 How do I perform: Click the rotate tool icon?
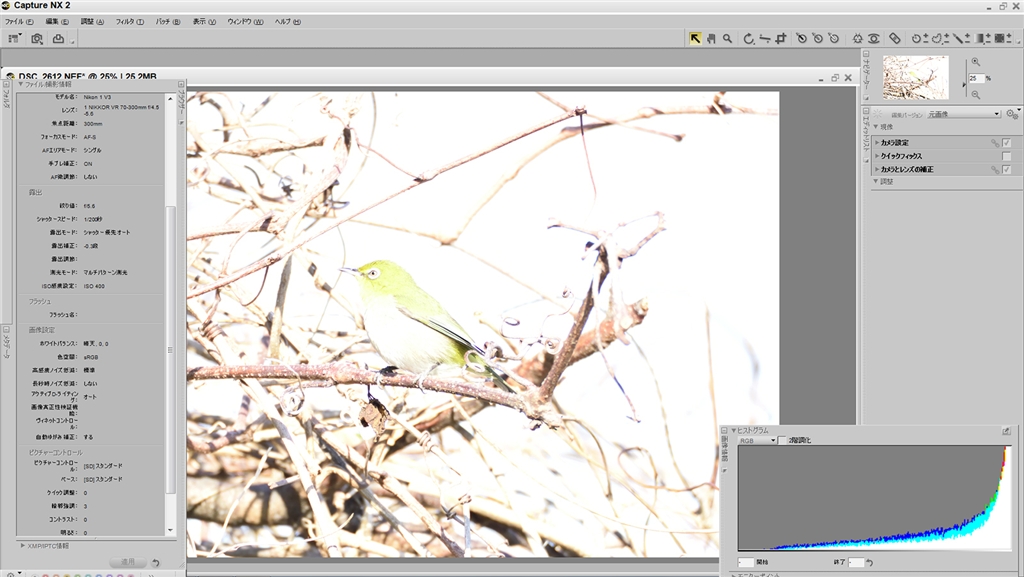pyautogui.click(x=748, y=39)
